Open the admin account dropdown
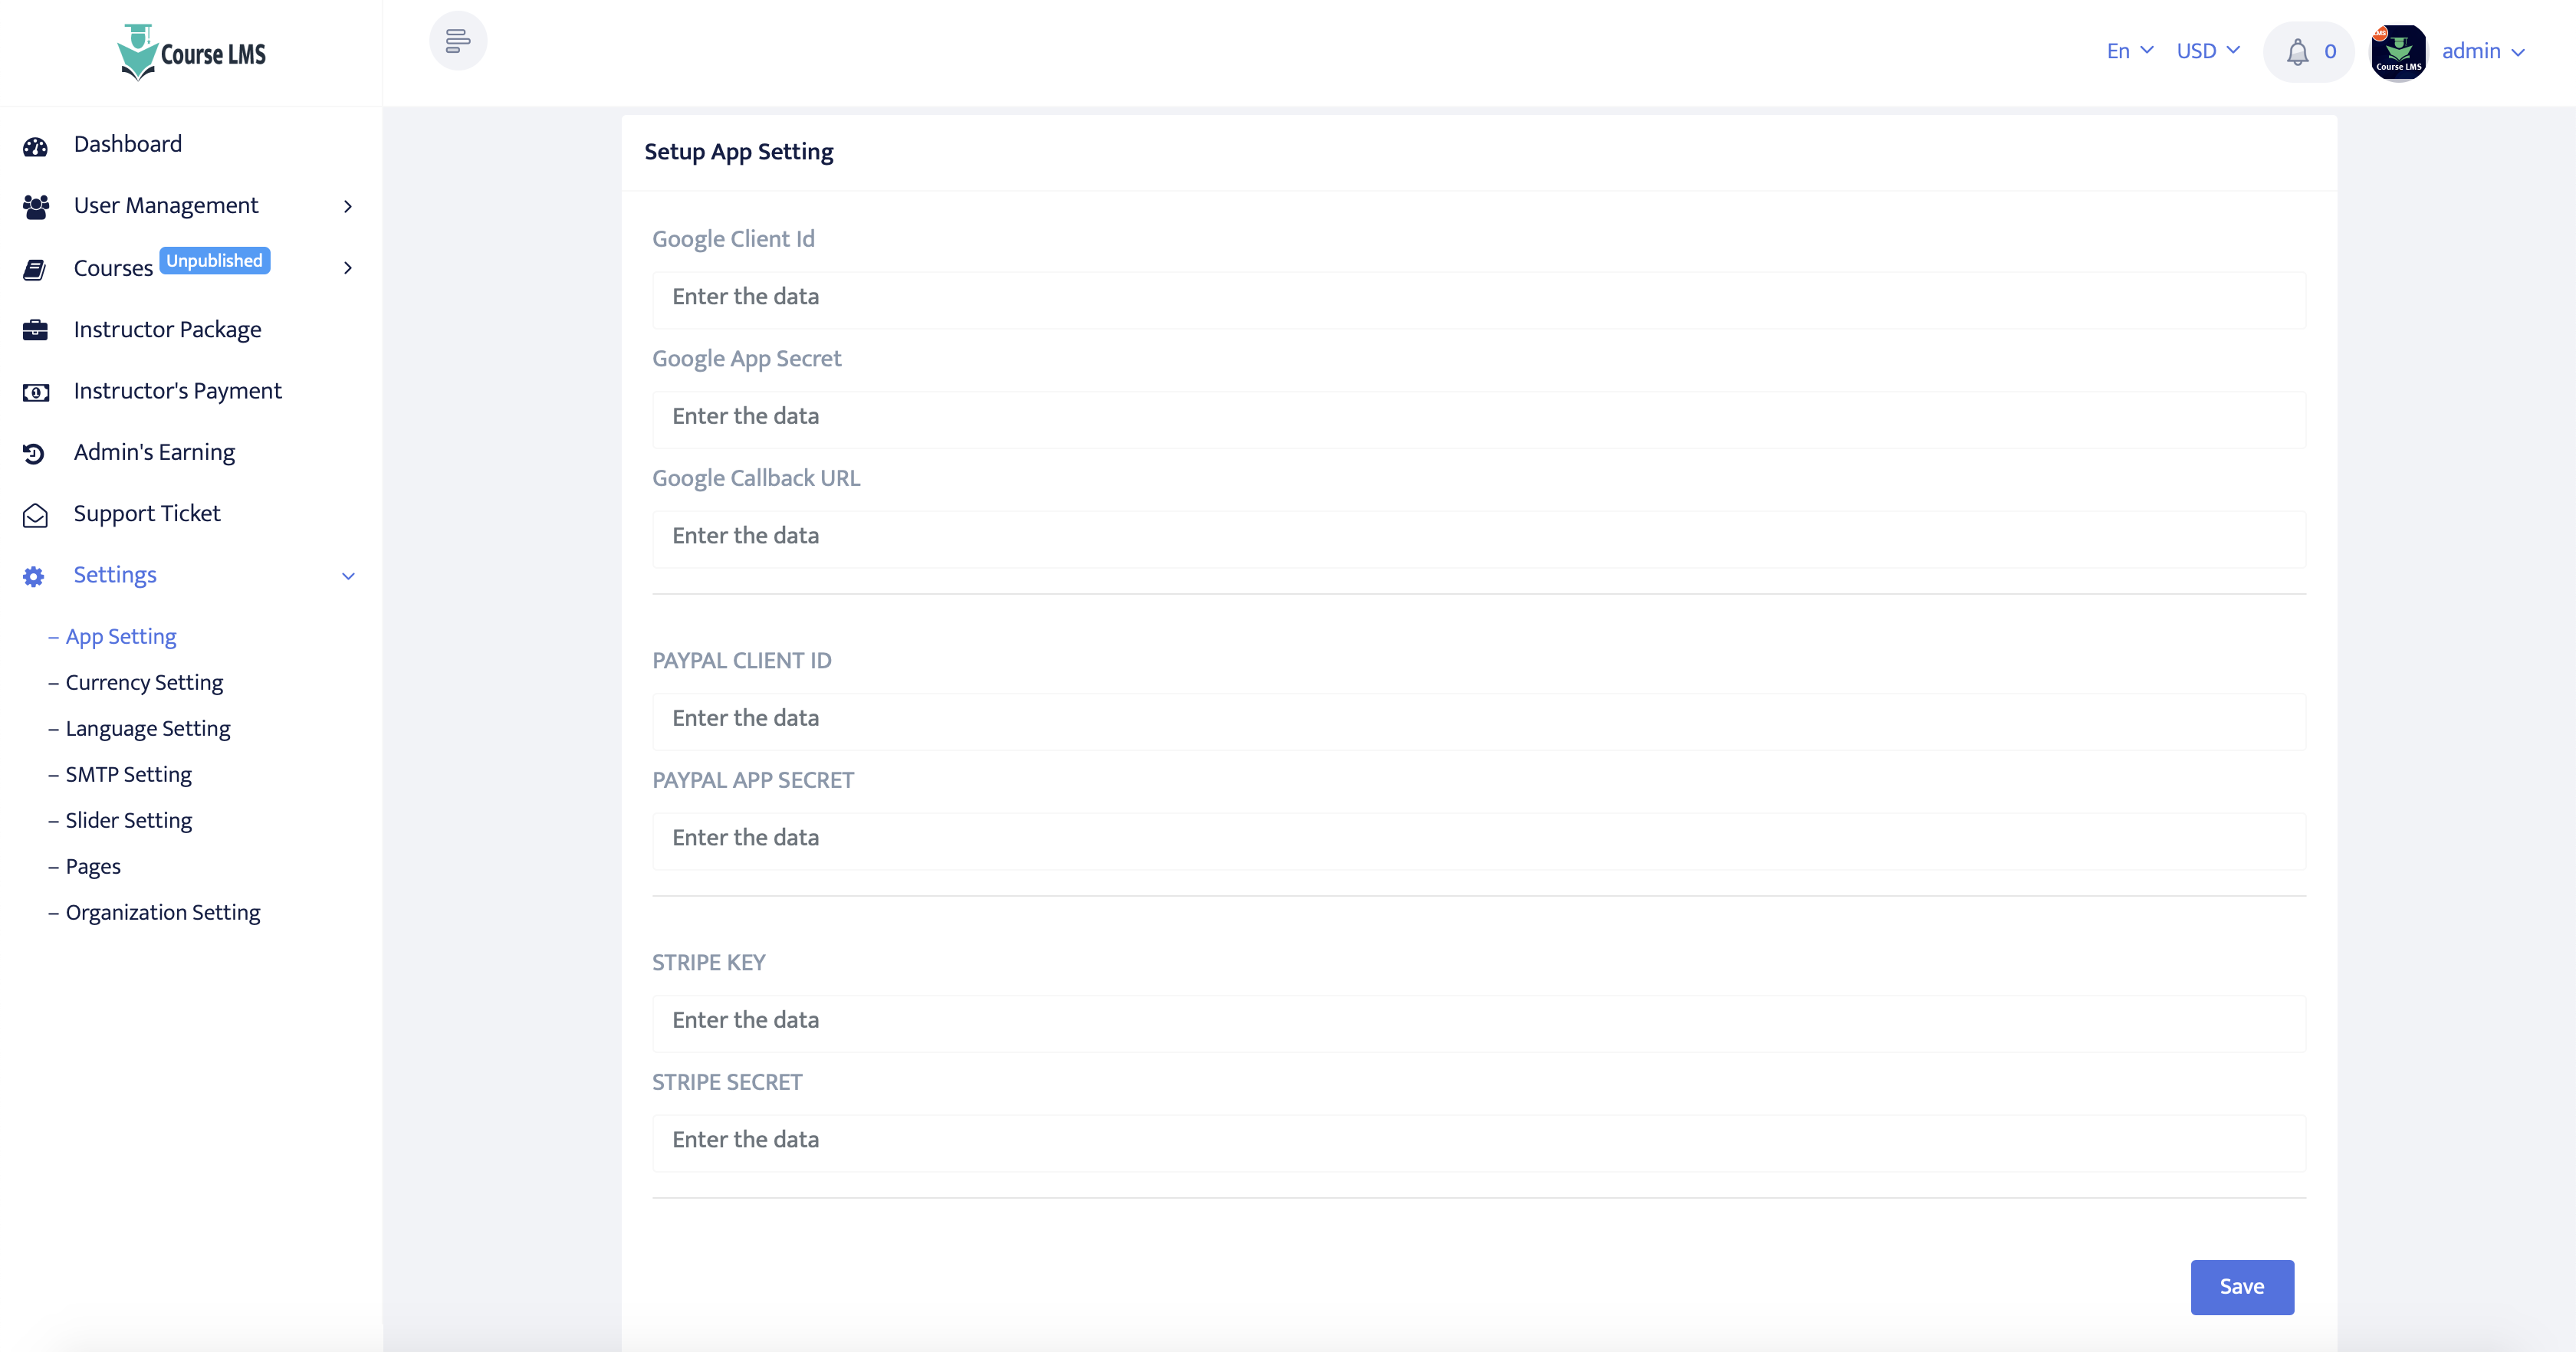This screenshot has height=1352, width=2576. pyautogui.click(x=2482, y=51)
